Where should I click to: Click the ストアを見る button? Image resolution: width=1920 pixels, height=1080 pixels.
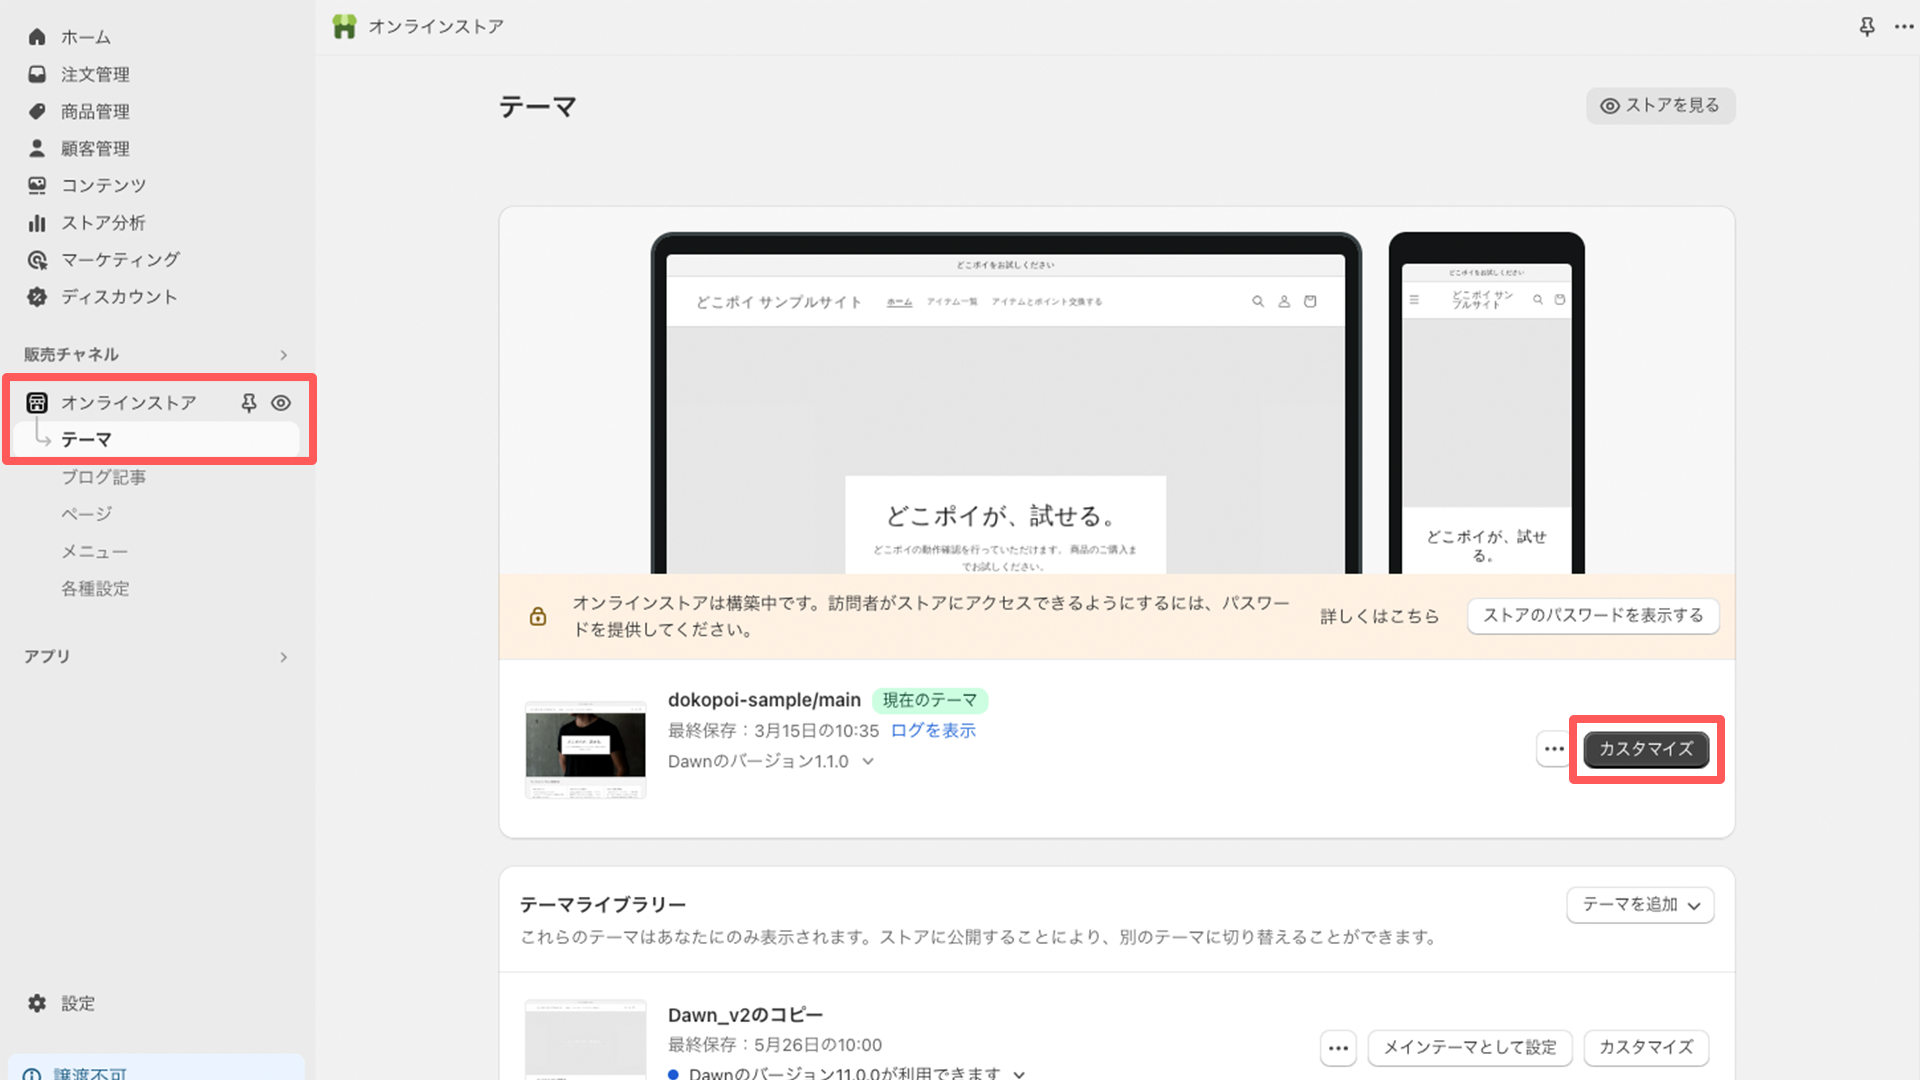[1661, 106]
